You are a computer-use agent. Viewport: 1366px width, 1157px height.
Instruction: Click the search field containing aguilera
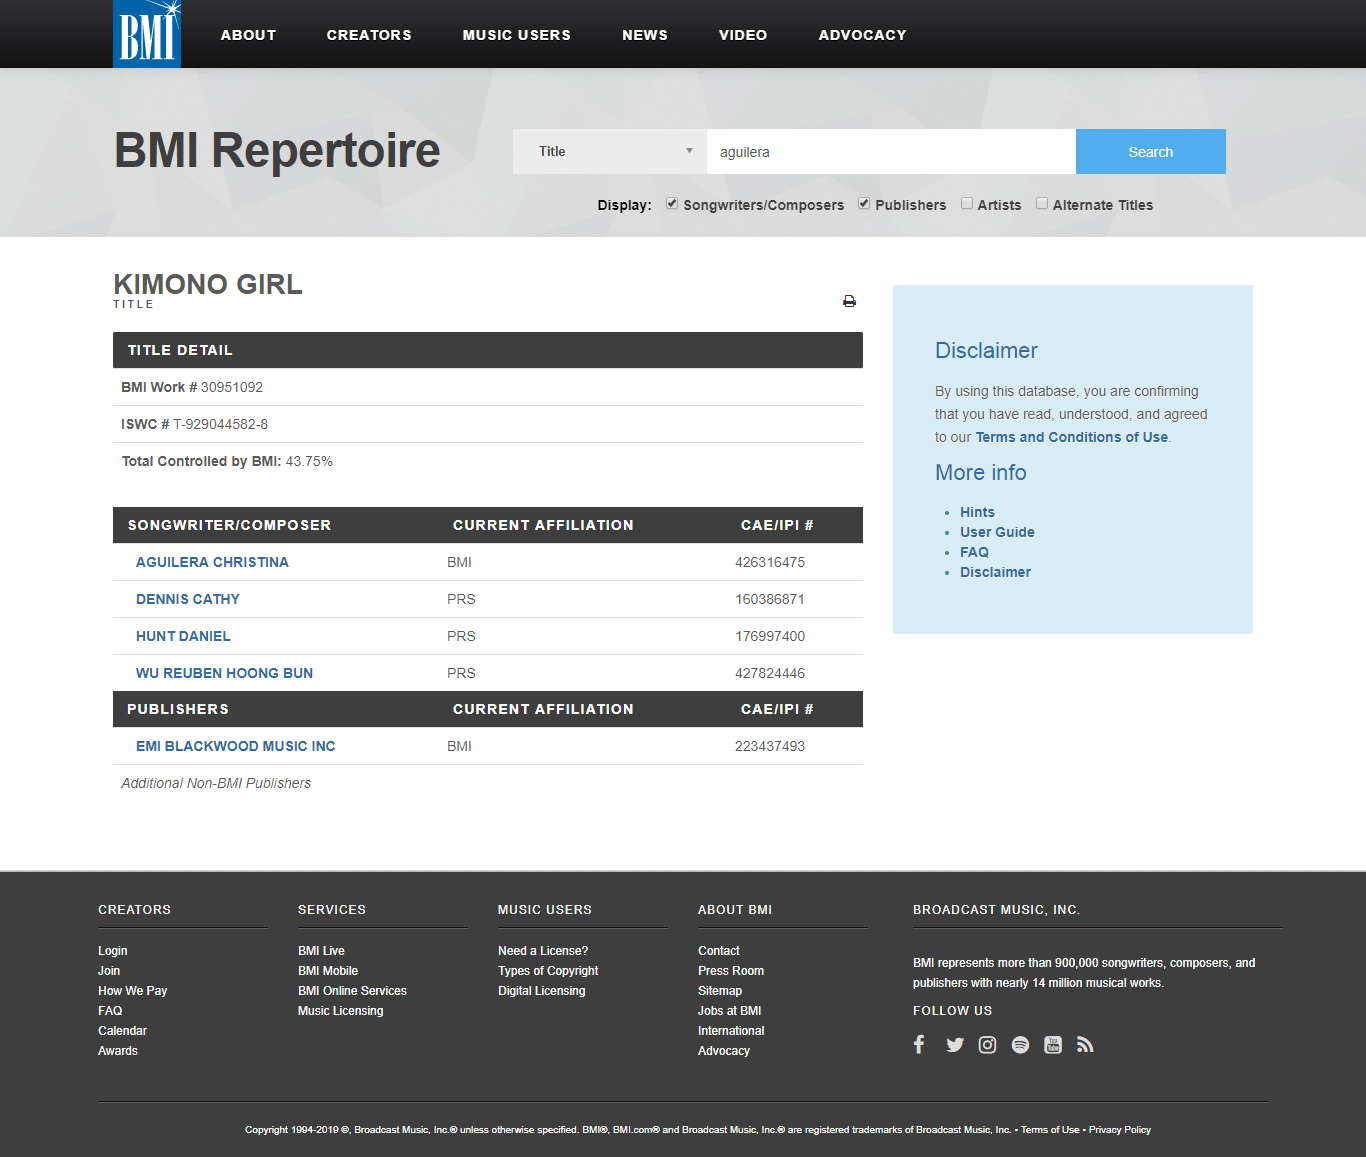[x=890, y=152]
